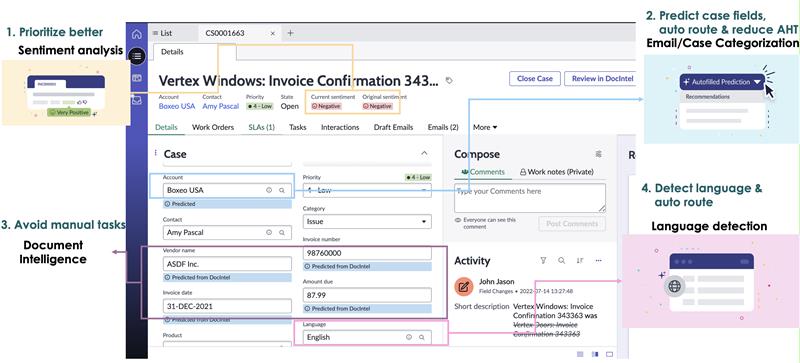Click the Close Case button
800x363 pixels.
pos(535,79)
